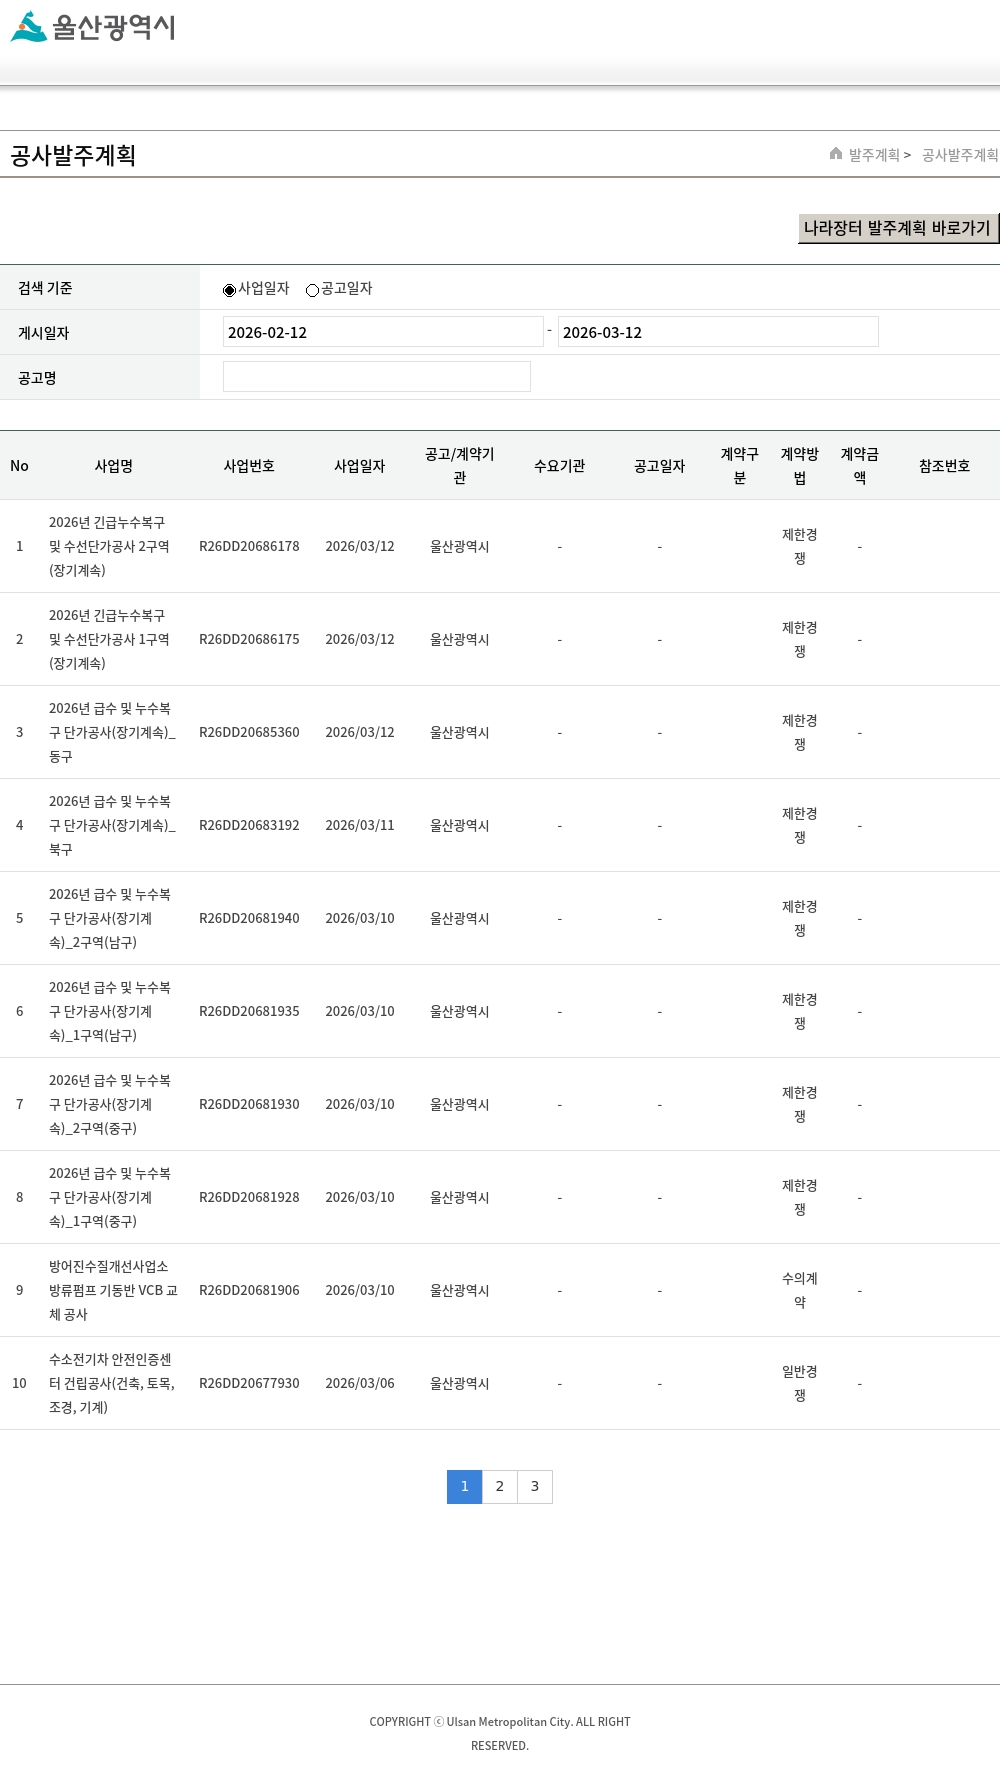Open the 발주계획 breadcrumb link

click(x=874, y=155)
